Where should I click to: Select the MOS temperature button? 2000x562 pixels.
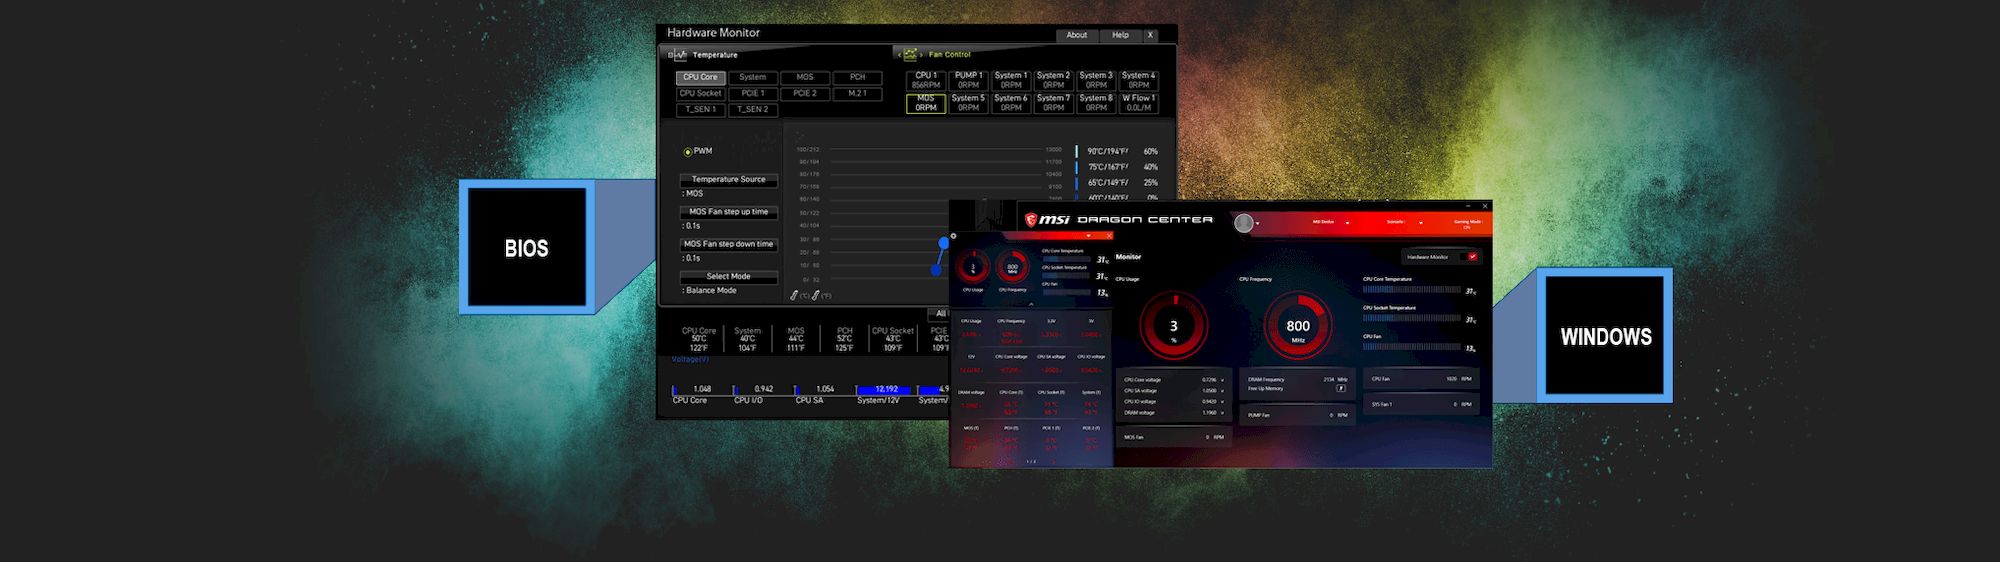(x=805, y=77)
